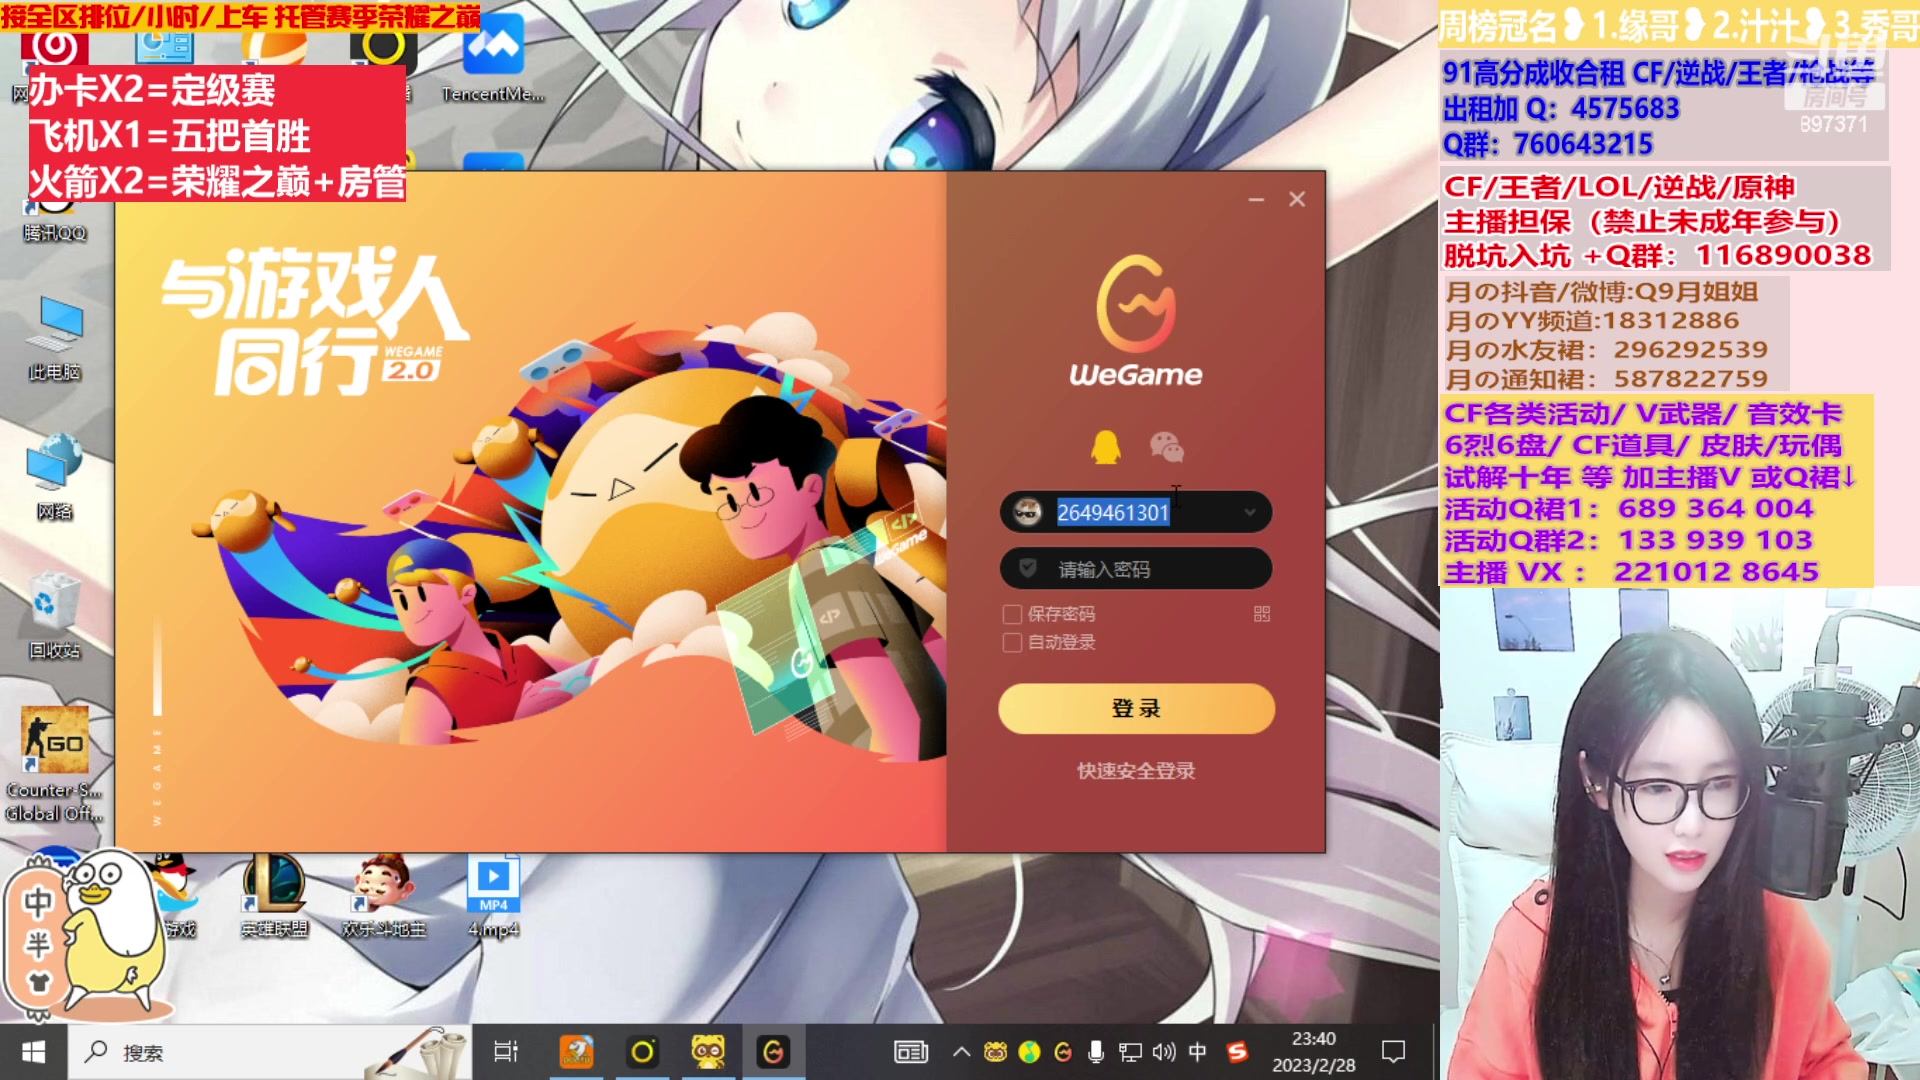Select the 欢乐斗地主 desktop shortcut

pos(384,896)
